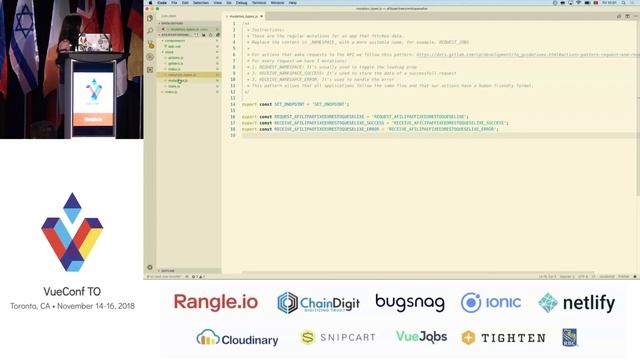This screenshot has width=640, height=360.
Task: Open changes icon in the editor toolbar
Action: pyautogui.click(x=619, y=16)
